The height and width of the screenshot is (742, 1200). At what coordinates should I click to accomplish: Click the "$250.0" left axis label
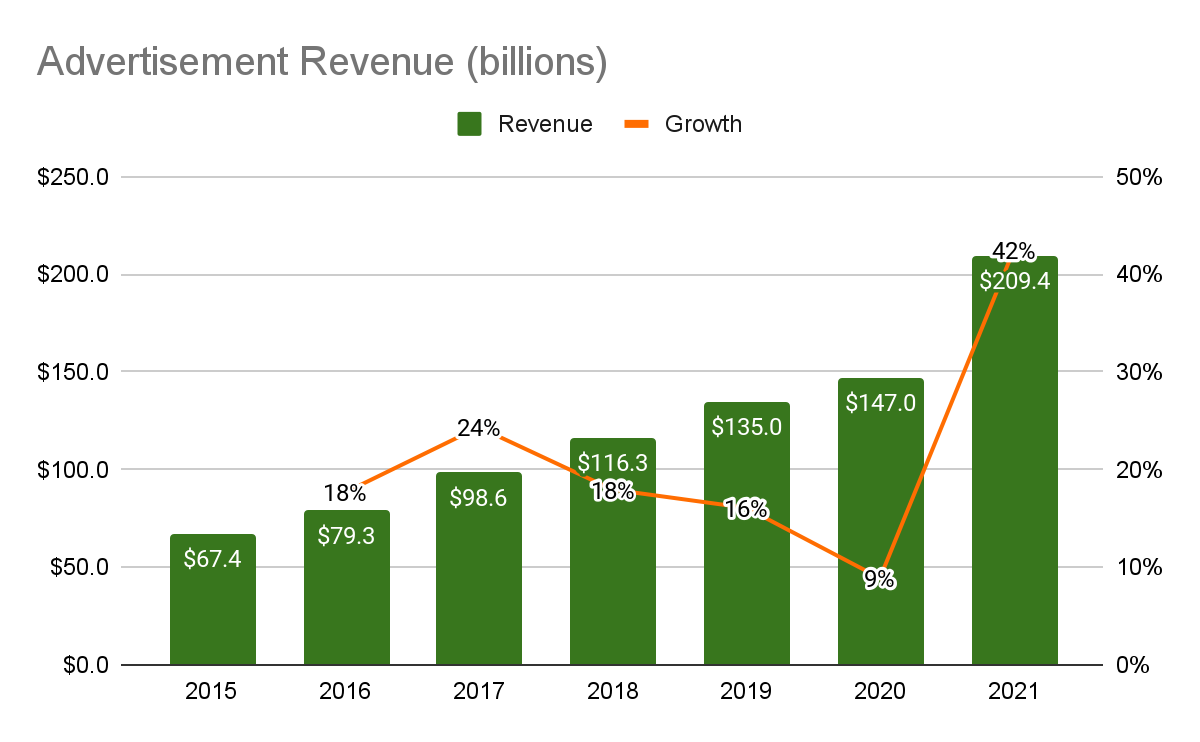pyautogui.click(x=72, y=177)
